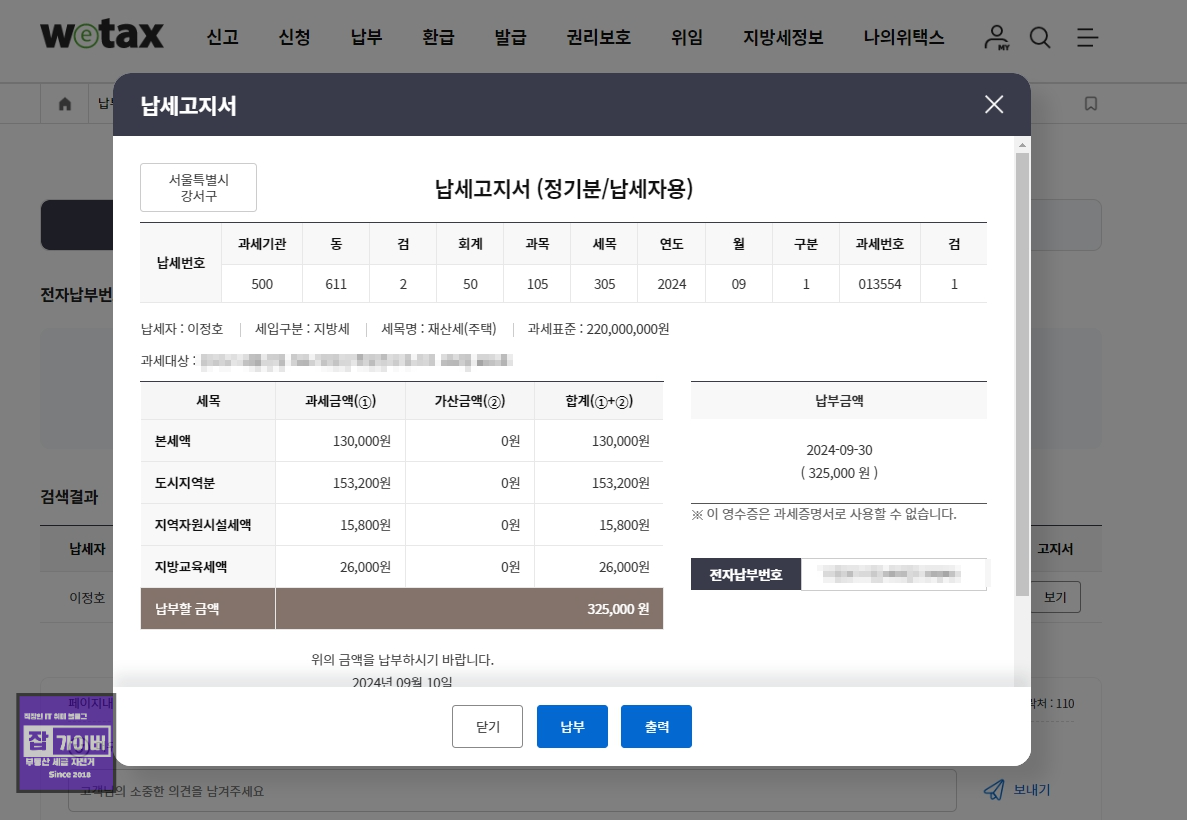The width and height of the screenshot is (1187, 820).
Task: Open the 신고 menu
Action: point(223,37)
